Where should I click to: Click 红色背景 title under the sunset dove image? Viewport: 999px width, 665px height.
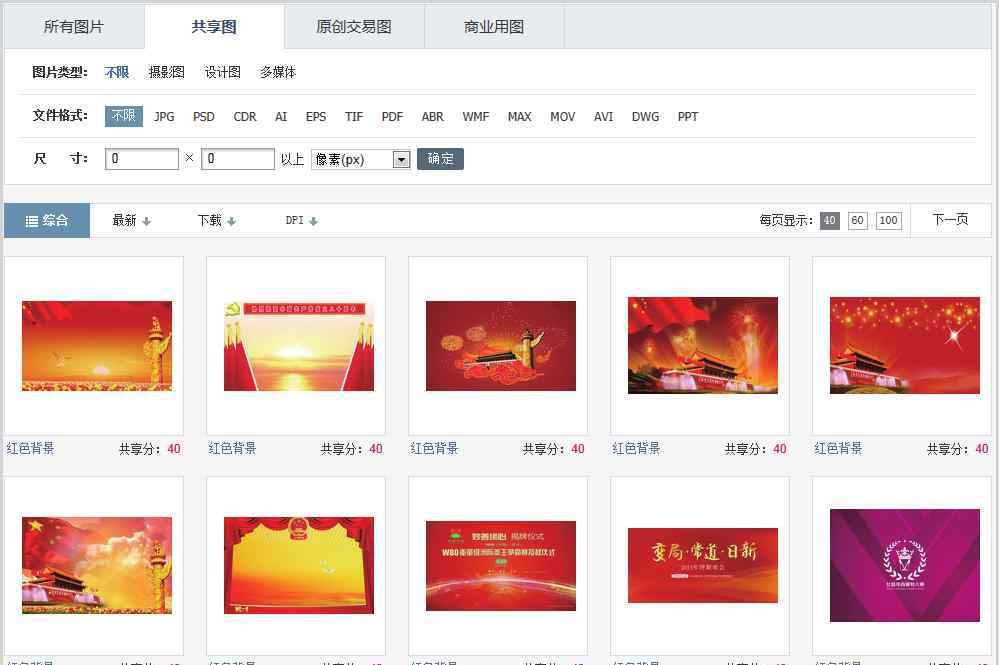click(x=31, y=448)
